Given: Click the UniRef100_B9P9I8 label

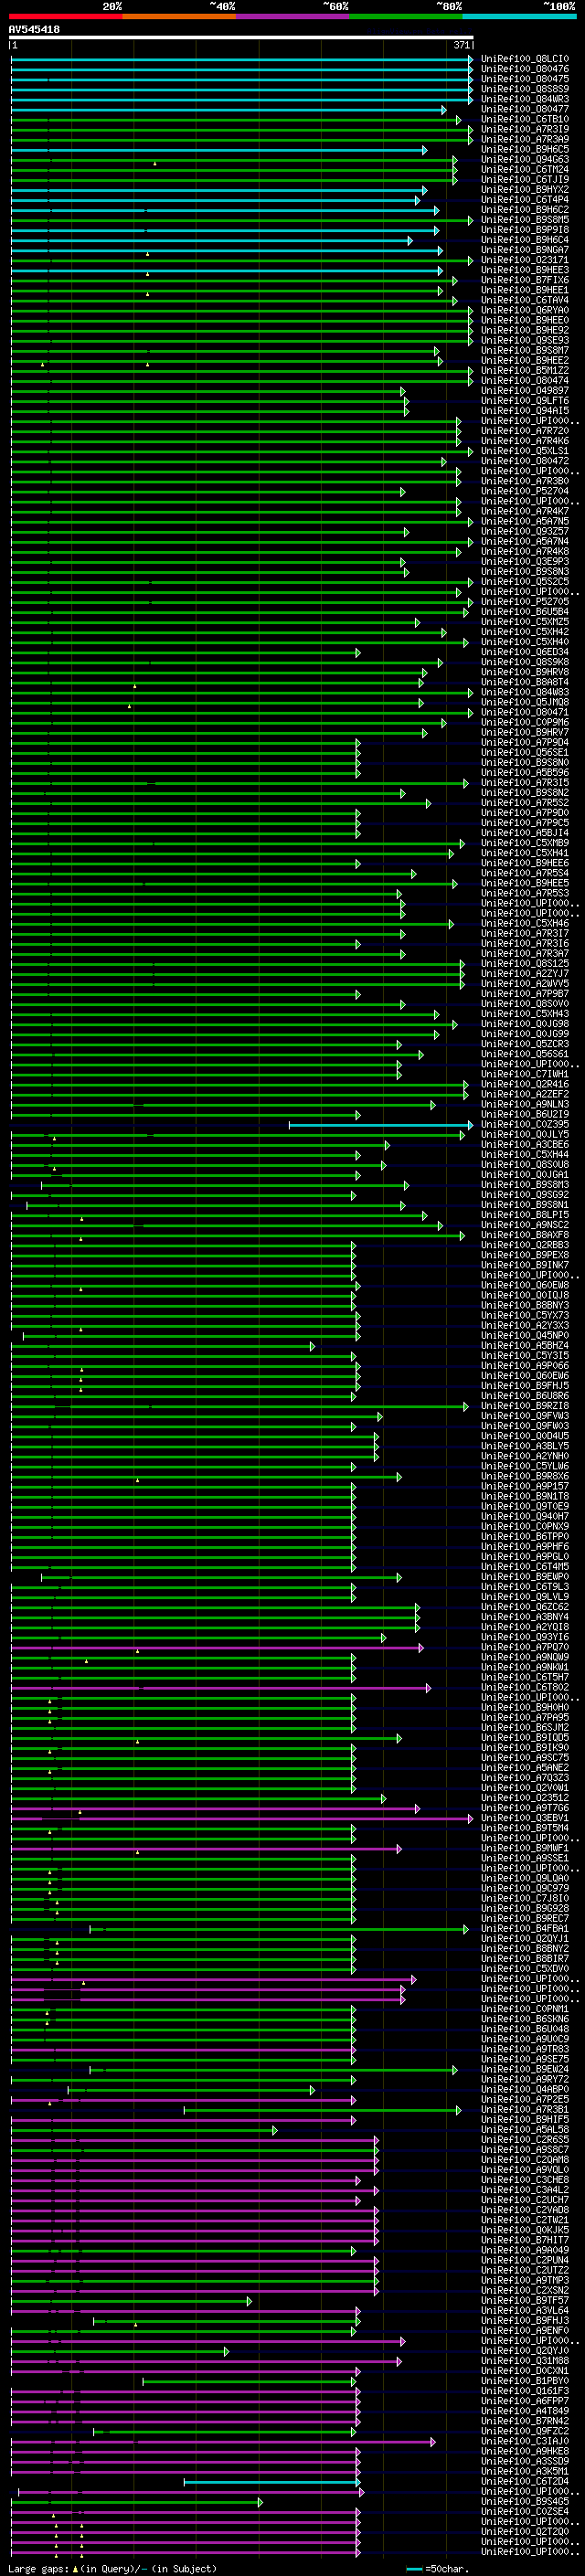Looking at the screenshot, I should (x=525, y=230).
